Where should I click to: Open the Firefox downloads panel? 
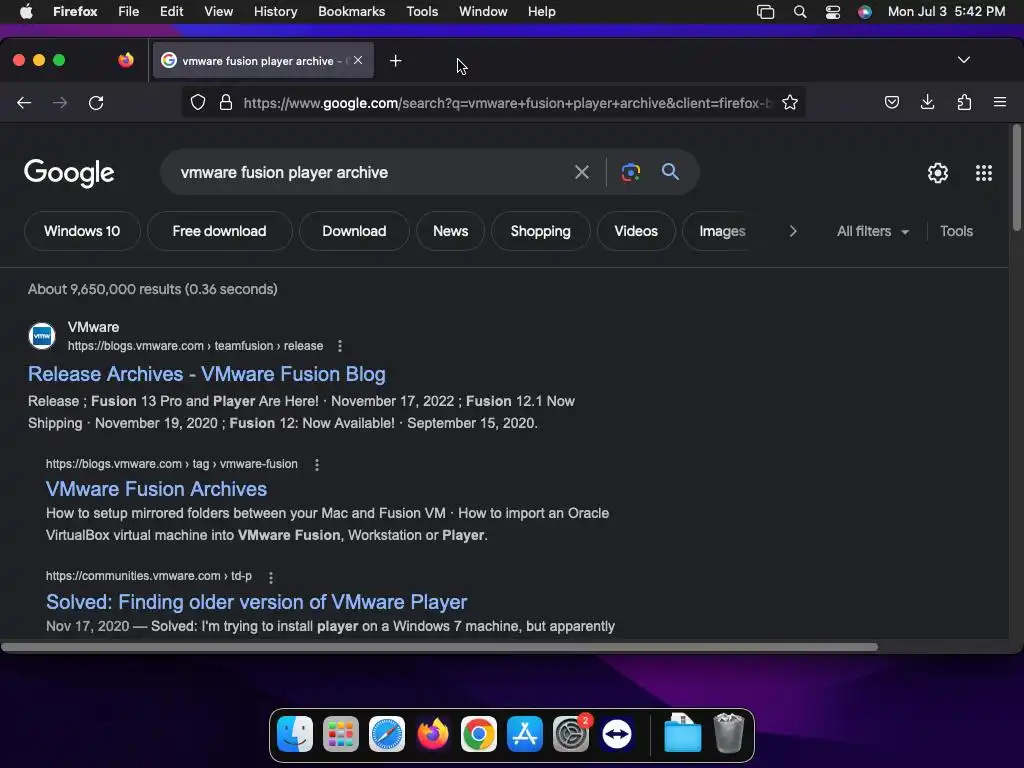(927, 102)
